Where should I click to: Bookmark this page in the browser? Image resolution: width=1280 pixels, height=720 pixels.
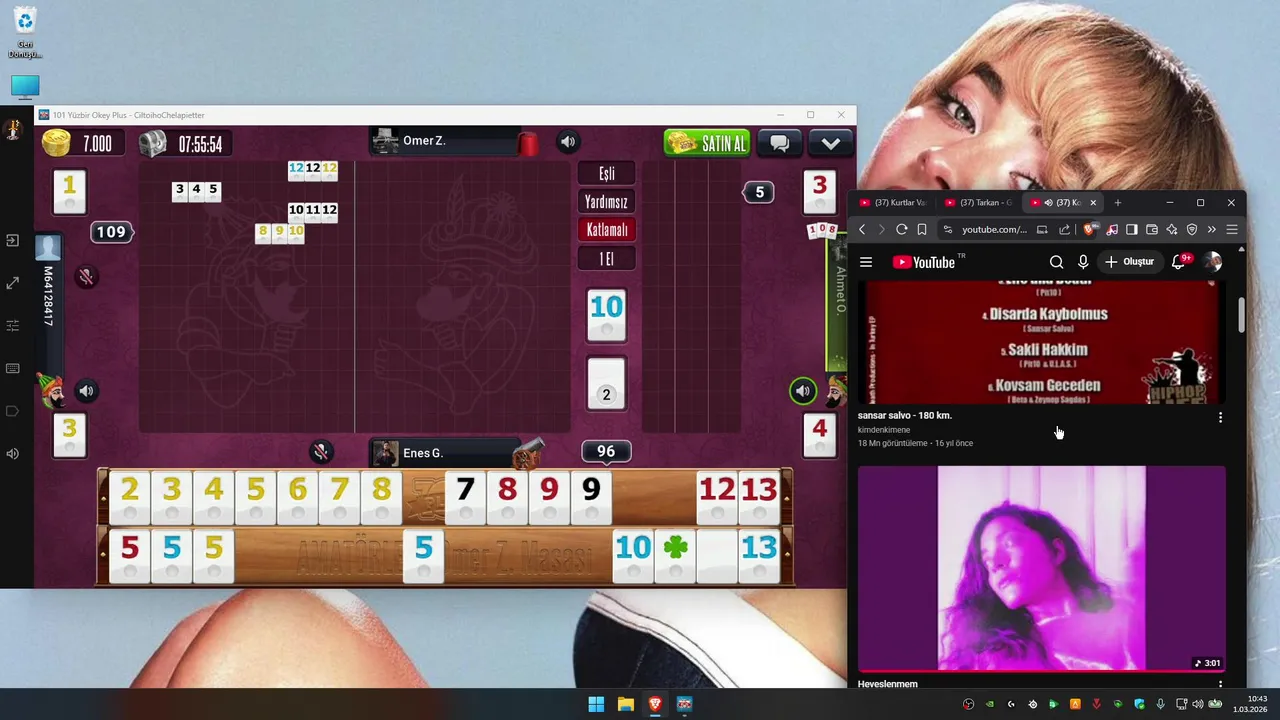click(x=922, y=230)
